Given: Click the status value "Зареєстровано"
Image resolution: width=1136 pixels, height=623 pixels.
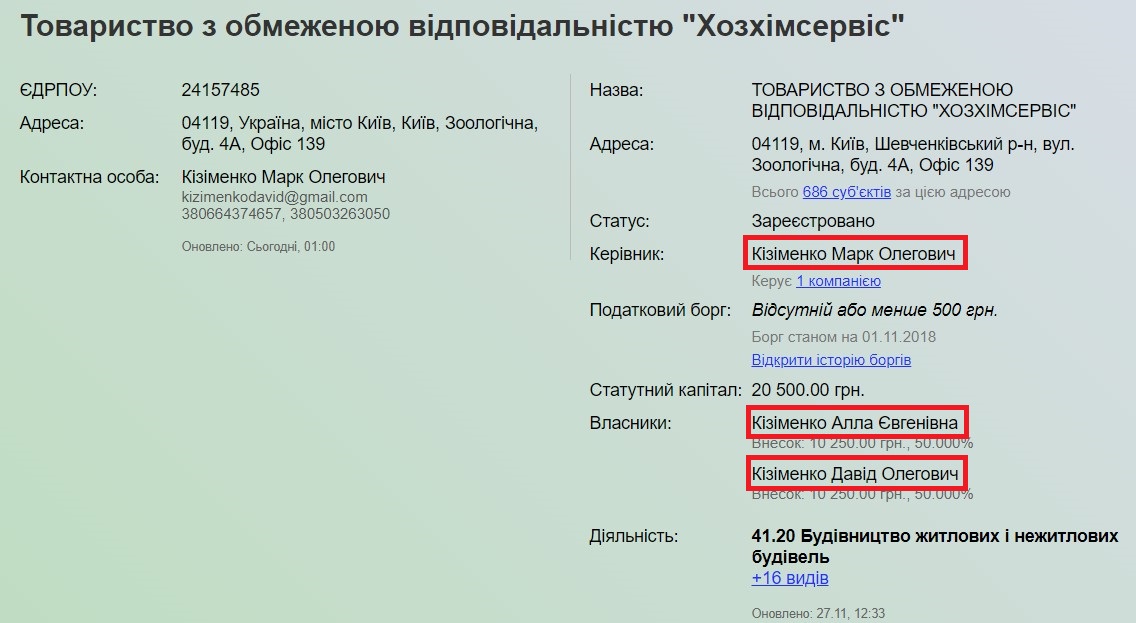Looking at the screenshot, I should (x=813, y=221).
